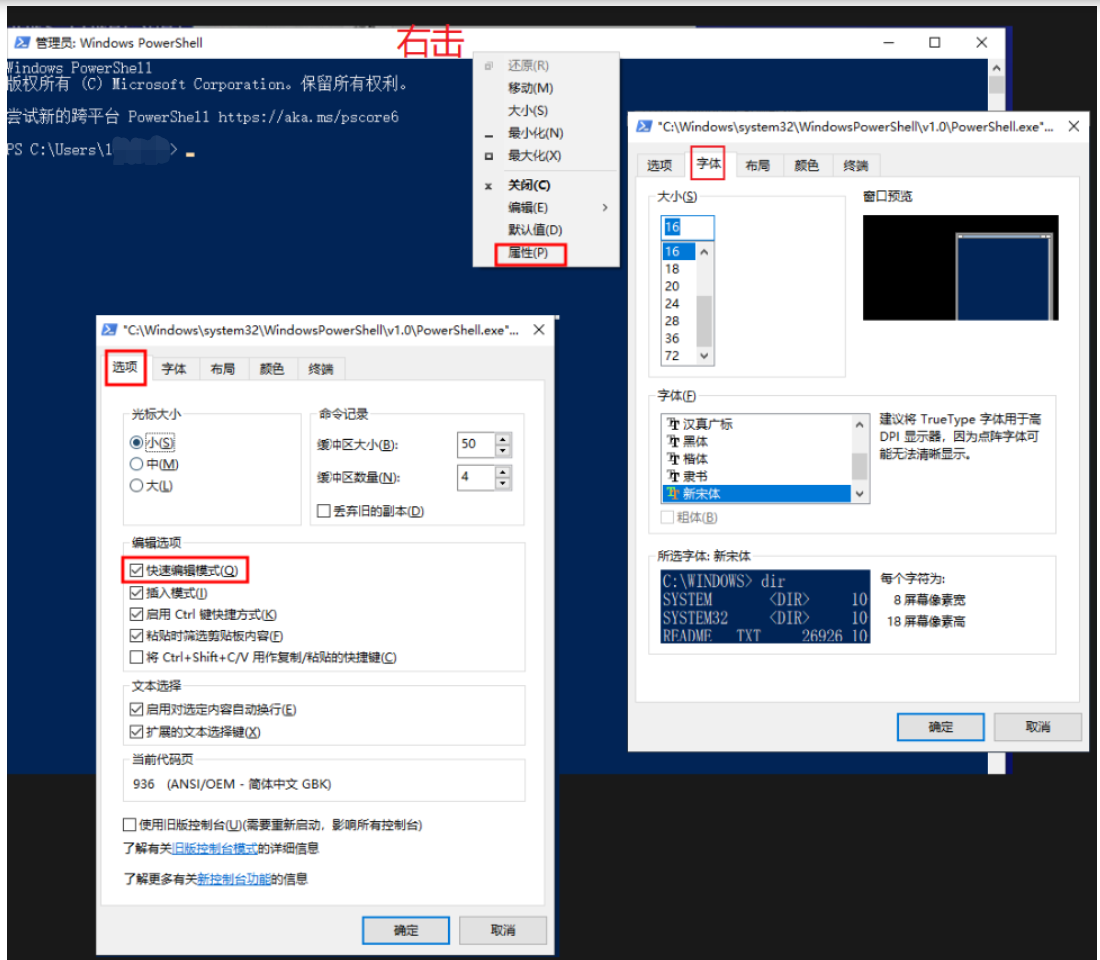
Task: Close the Font properties dialog with X
Action: (1073, 126)
